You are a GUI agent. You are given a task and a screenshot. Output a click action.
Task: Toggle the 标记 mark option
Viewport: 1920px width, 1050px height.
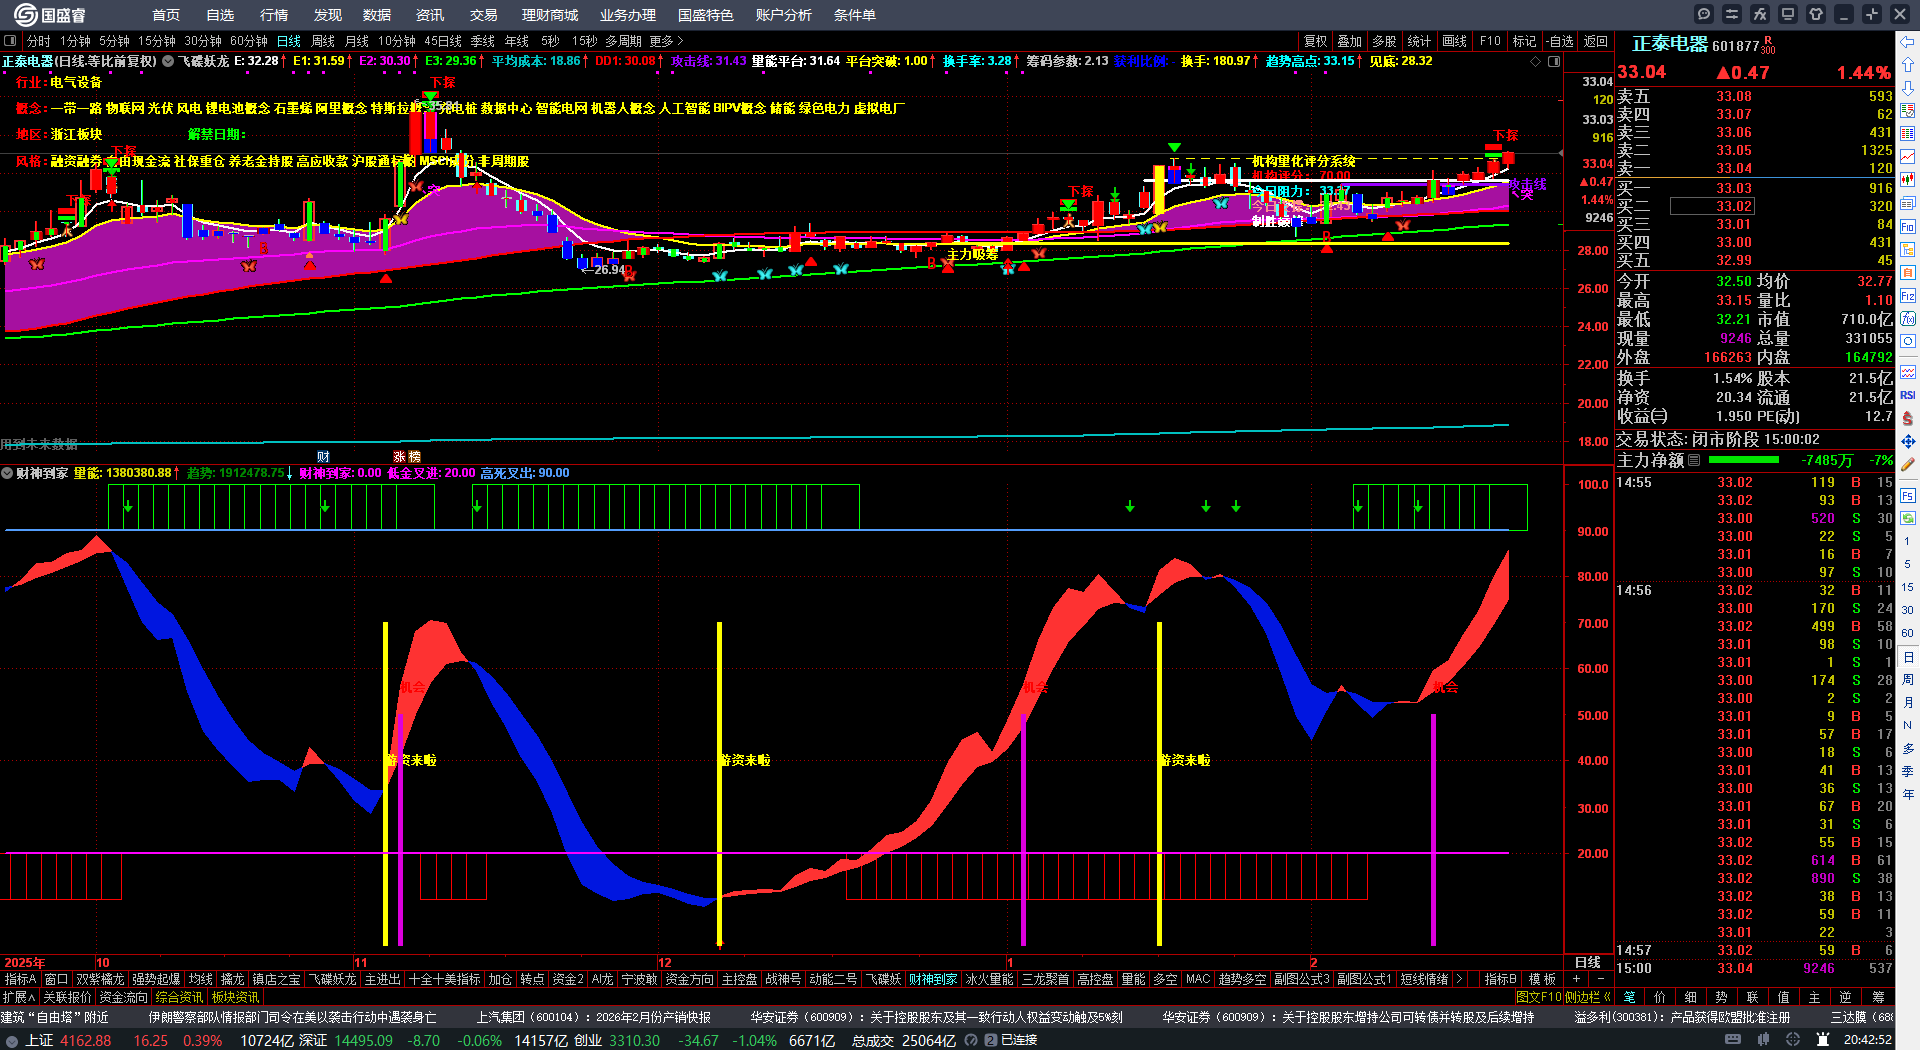click(x=1524, y=41)
